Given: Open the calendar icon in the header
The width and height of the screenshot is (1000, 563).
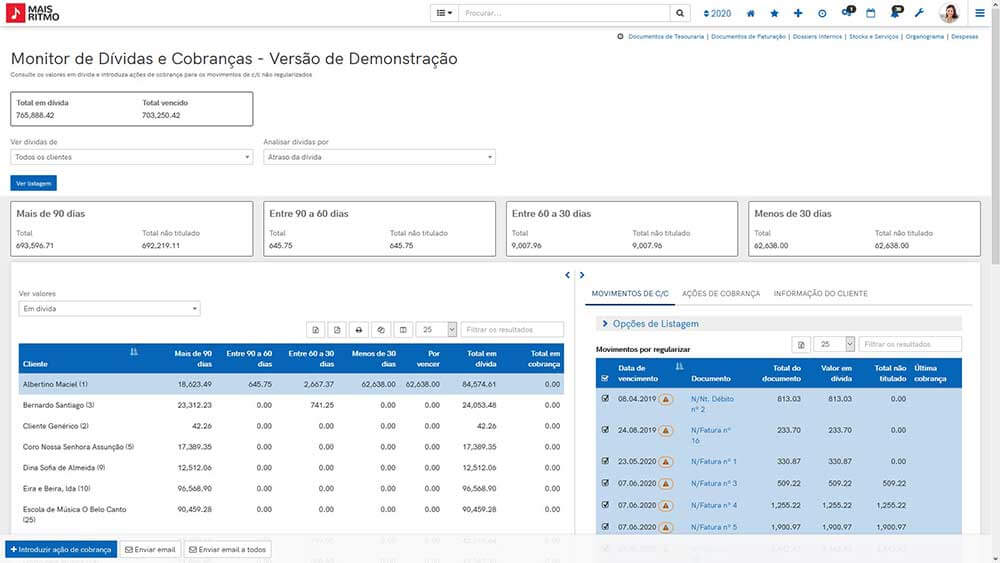Looking at the screenshot, I should pos(871,13).
